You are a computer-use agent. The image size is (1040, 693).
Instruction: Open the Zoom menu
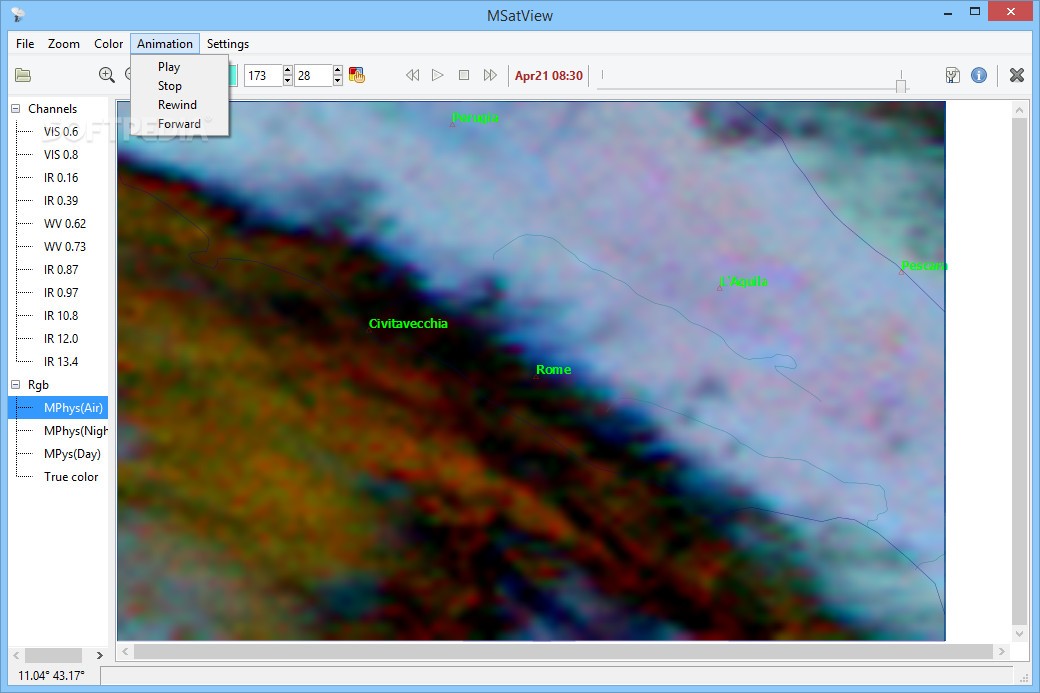pos(64,44)
